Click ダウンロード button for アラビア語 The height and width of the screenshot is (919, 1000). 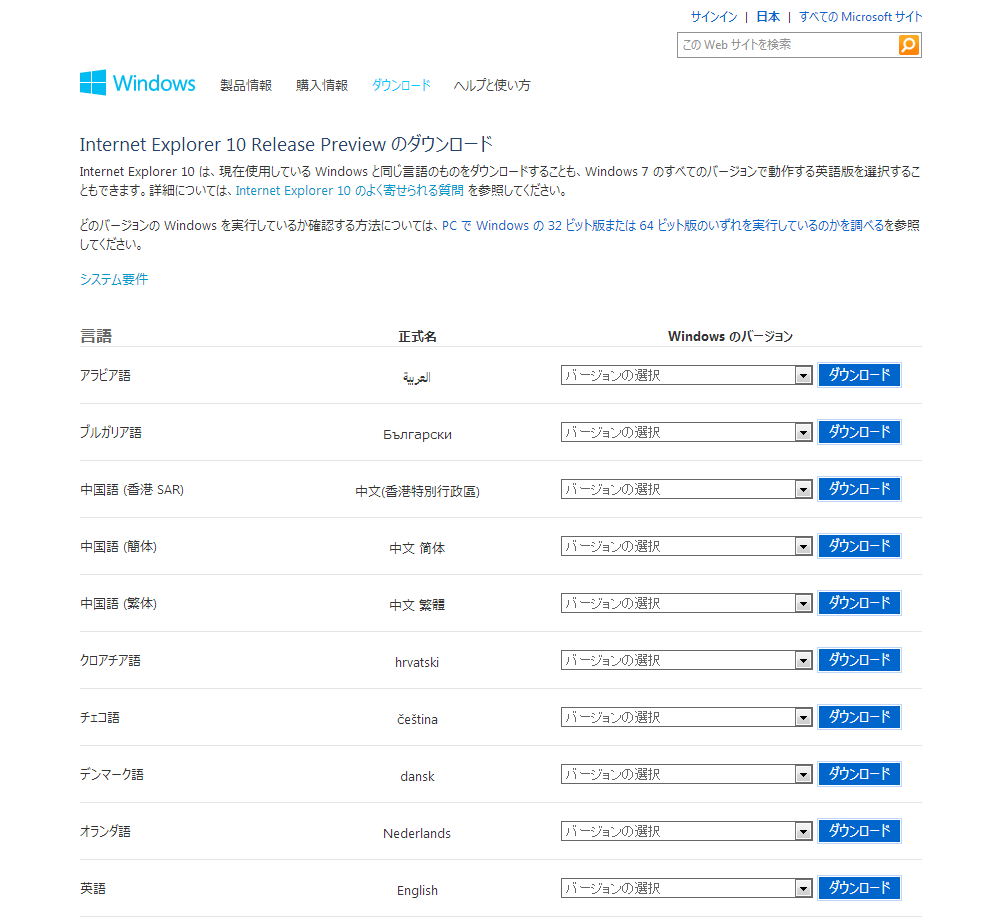(x=859, y=375)
